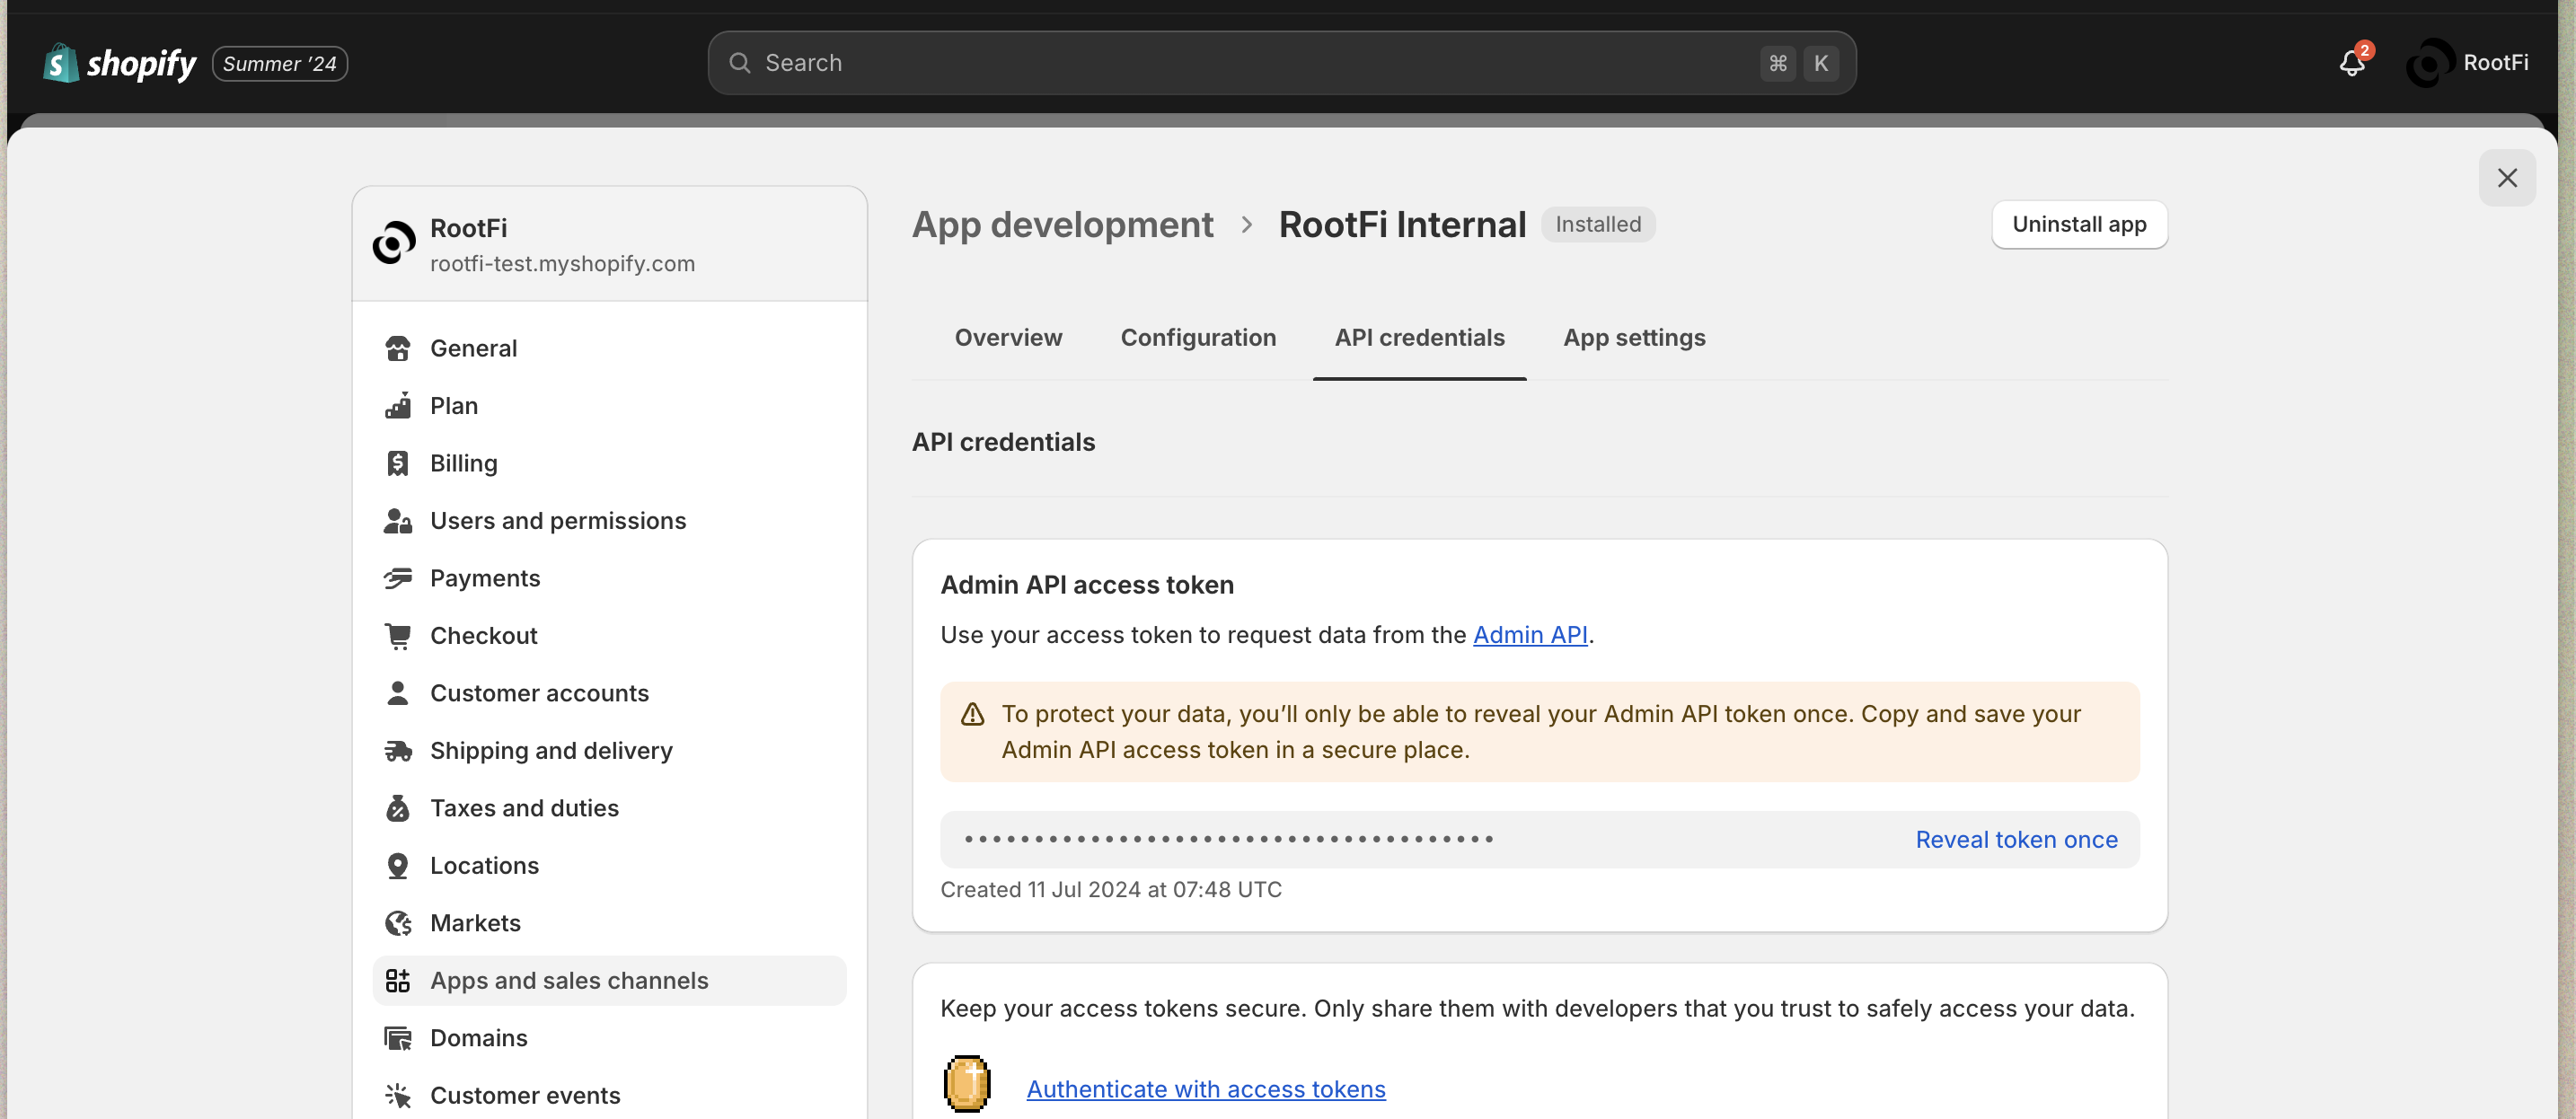The height and width of the screenshot is (1119, 2576).
Task: Go to Taxes and duties settings
Action: coord(524,808)
